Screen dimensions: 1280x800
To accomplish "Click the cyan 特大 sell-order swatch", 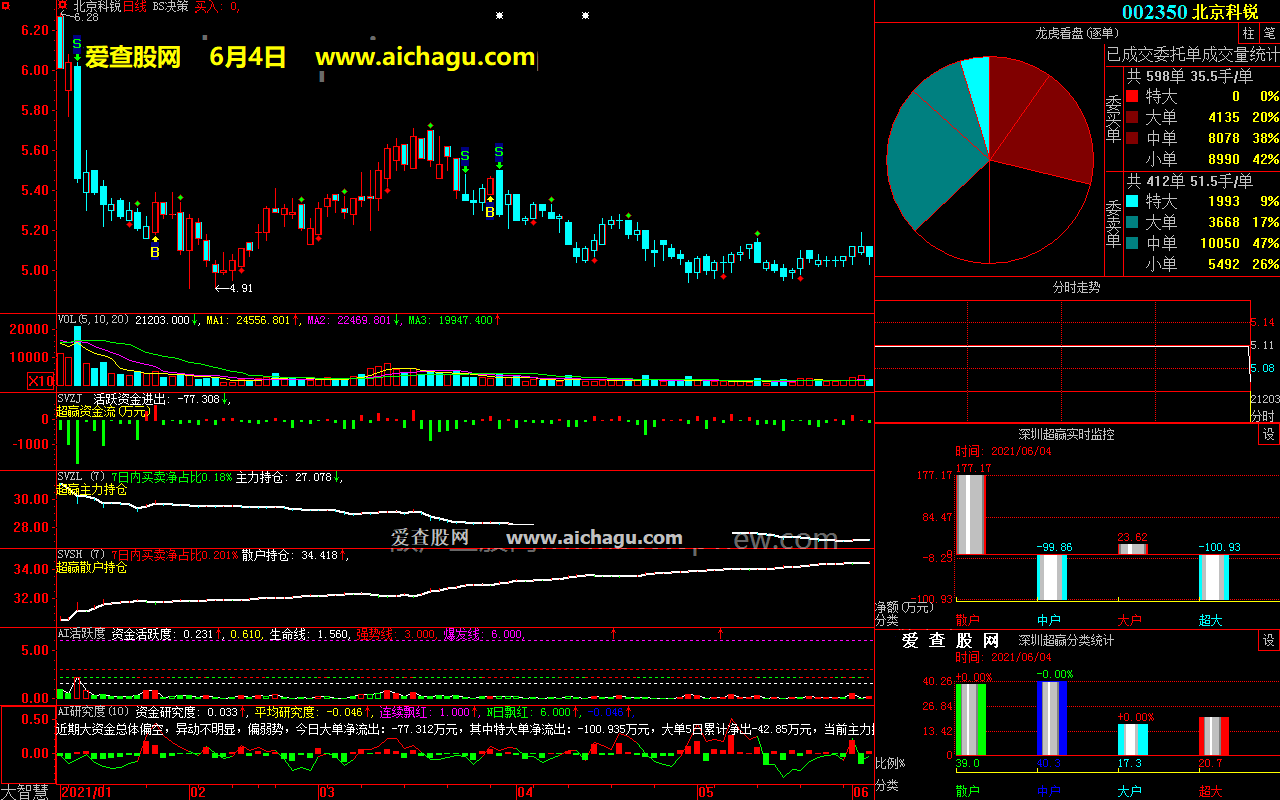I will [1132, 201].
